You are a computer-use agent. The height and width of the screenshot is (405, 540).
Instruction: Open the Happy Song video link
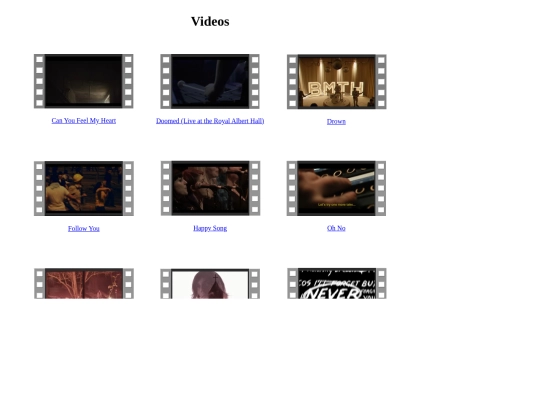[x=210, y=228]
